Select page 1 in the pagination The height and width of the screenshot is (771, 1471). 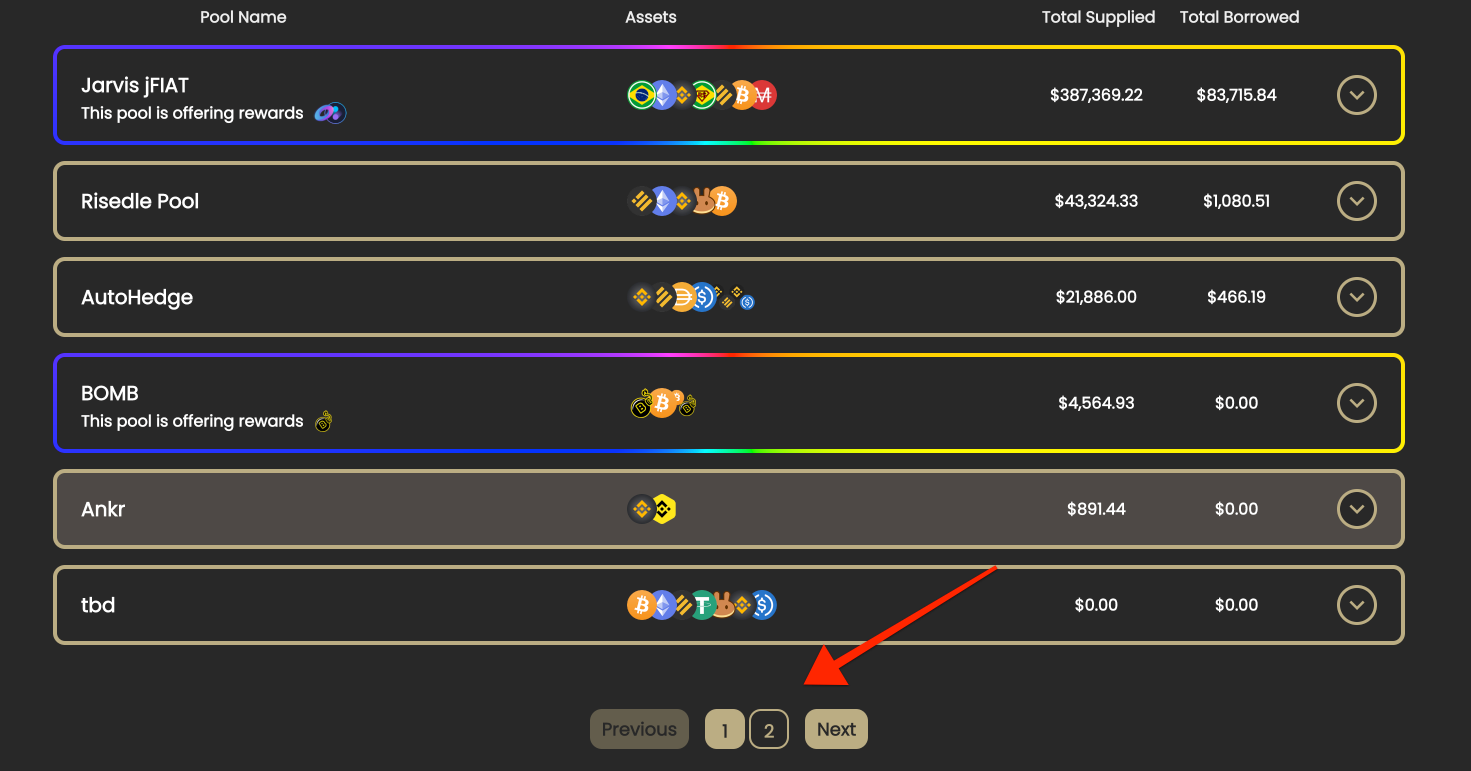(x=724, y=729)
